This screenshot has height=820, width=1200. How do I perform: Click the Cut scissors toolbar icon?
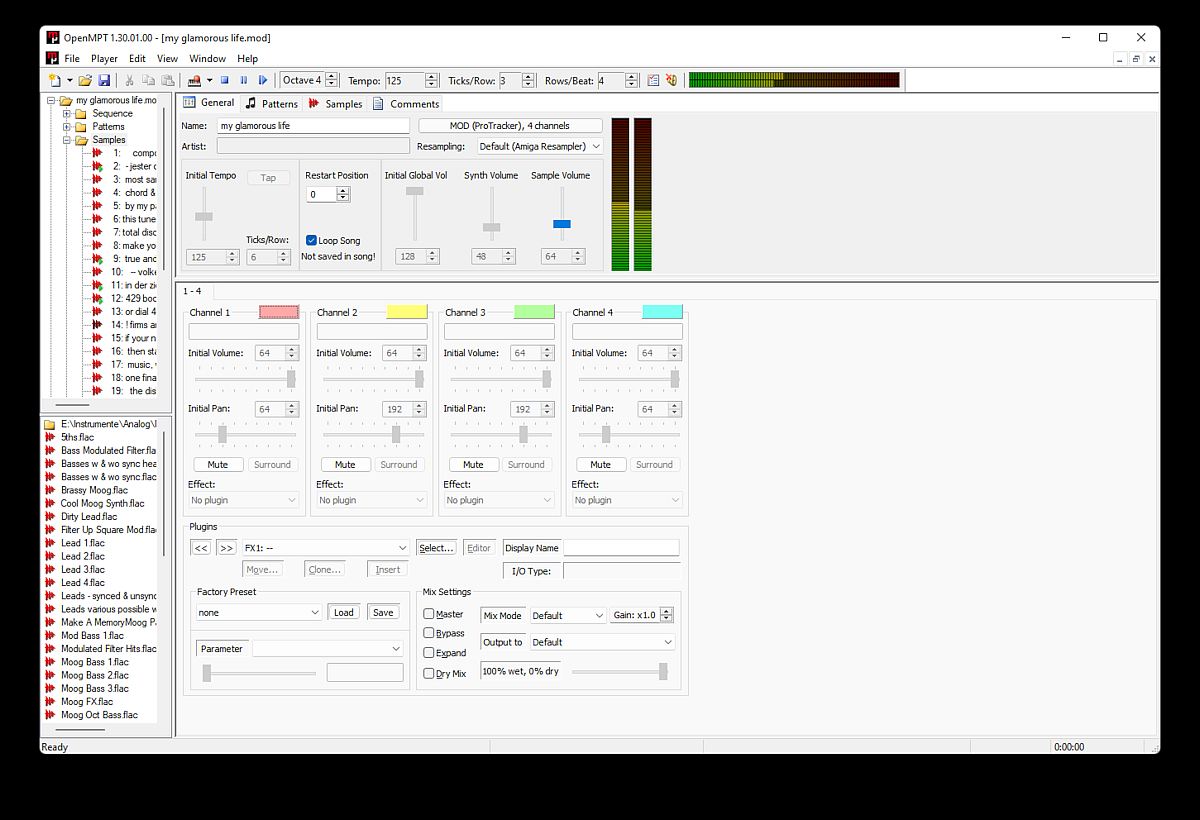pyautogui.click(x=129, y=80)
